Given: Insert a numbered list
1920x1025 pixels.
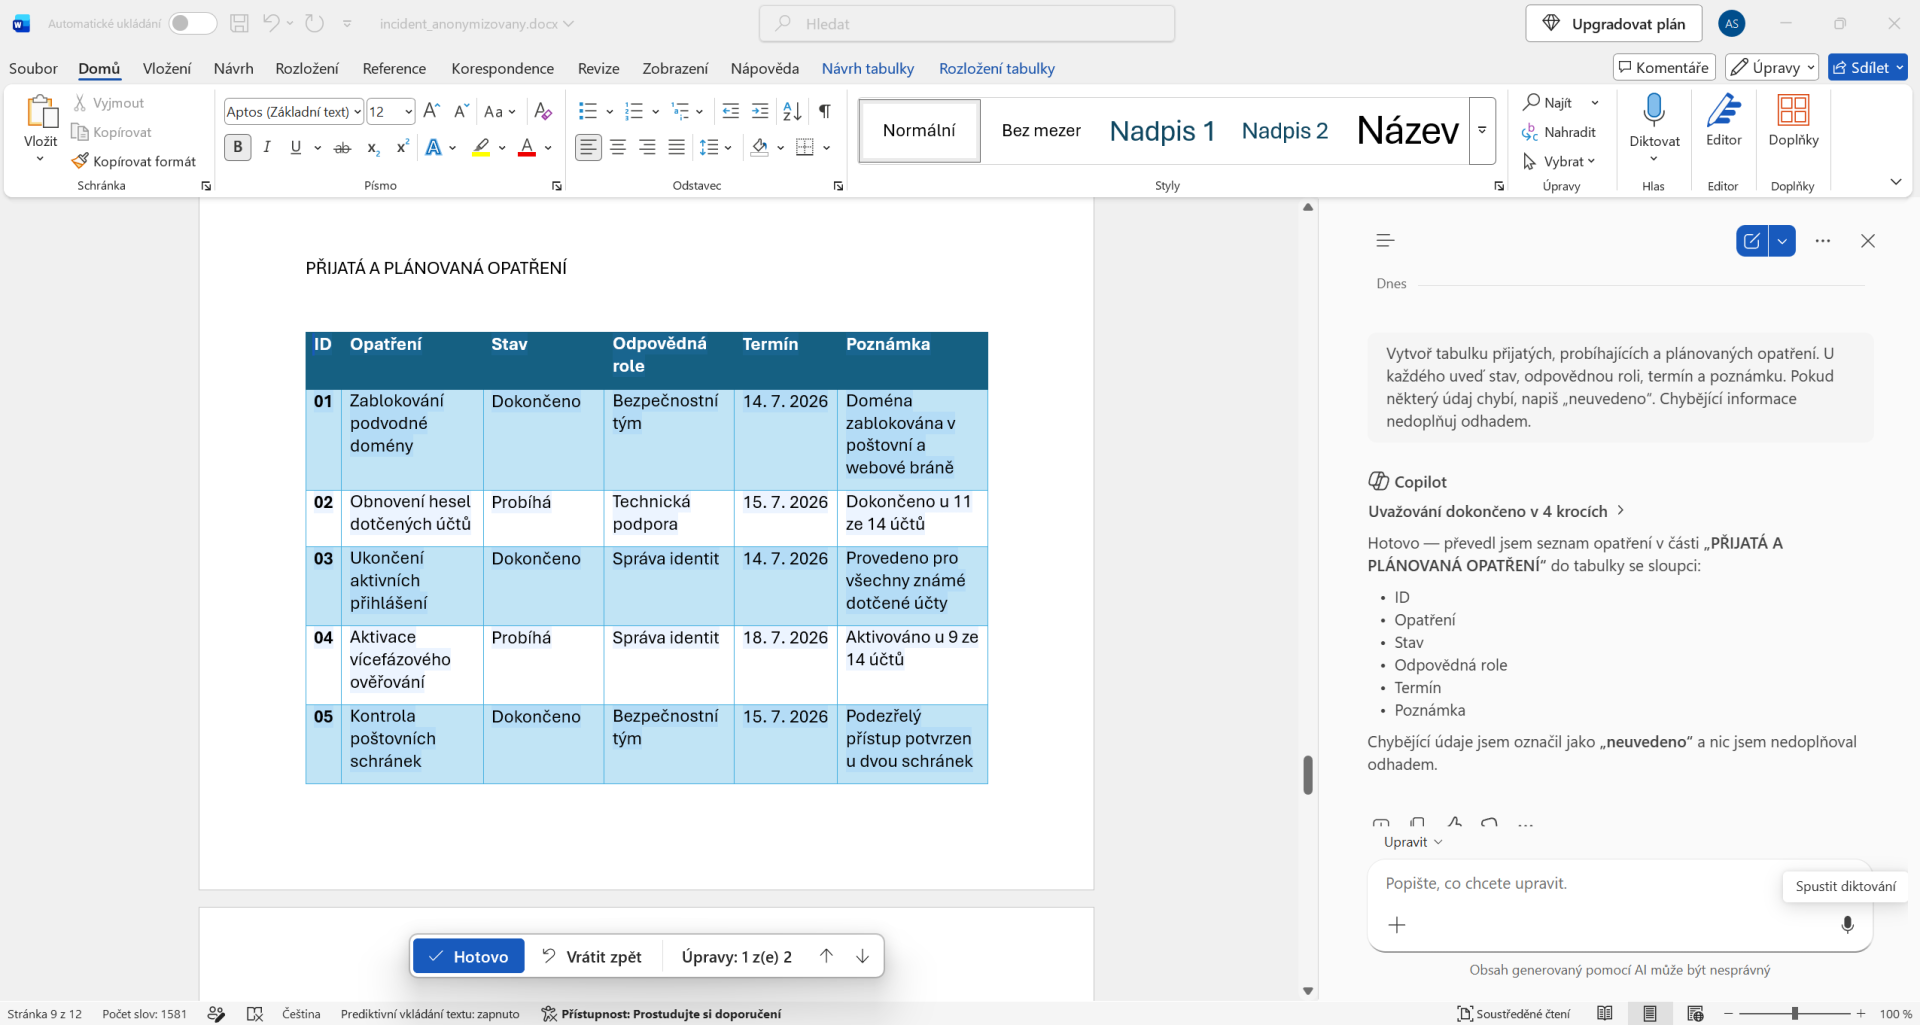Looking at the screenshot, I should 634,111.
